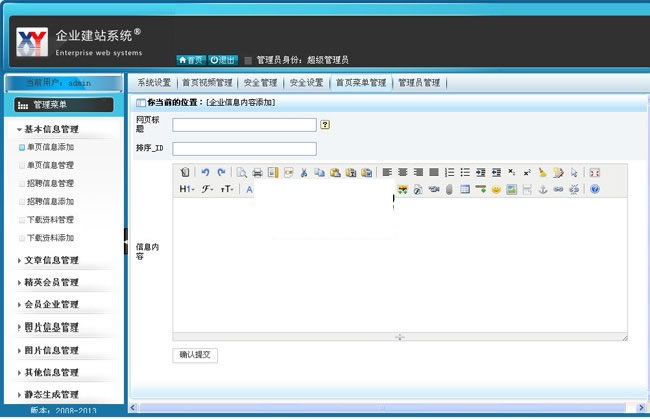Click the 退出 logout link
The height and width of the screenshot is (419, 650).
223,60
